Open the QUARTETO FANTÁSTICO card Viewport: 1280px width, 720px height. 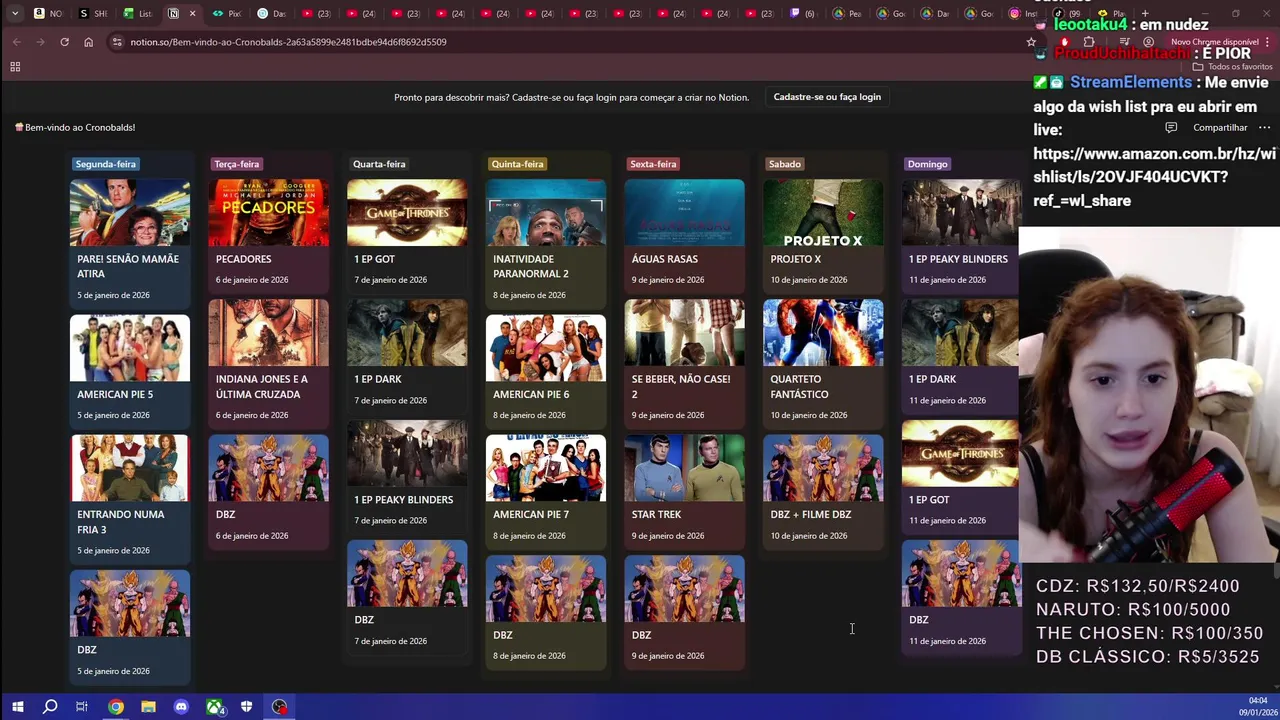coord(823,364)
